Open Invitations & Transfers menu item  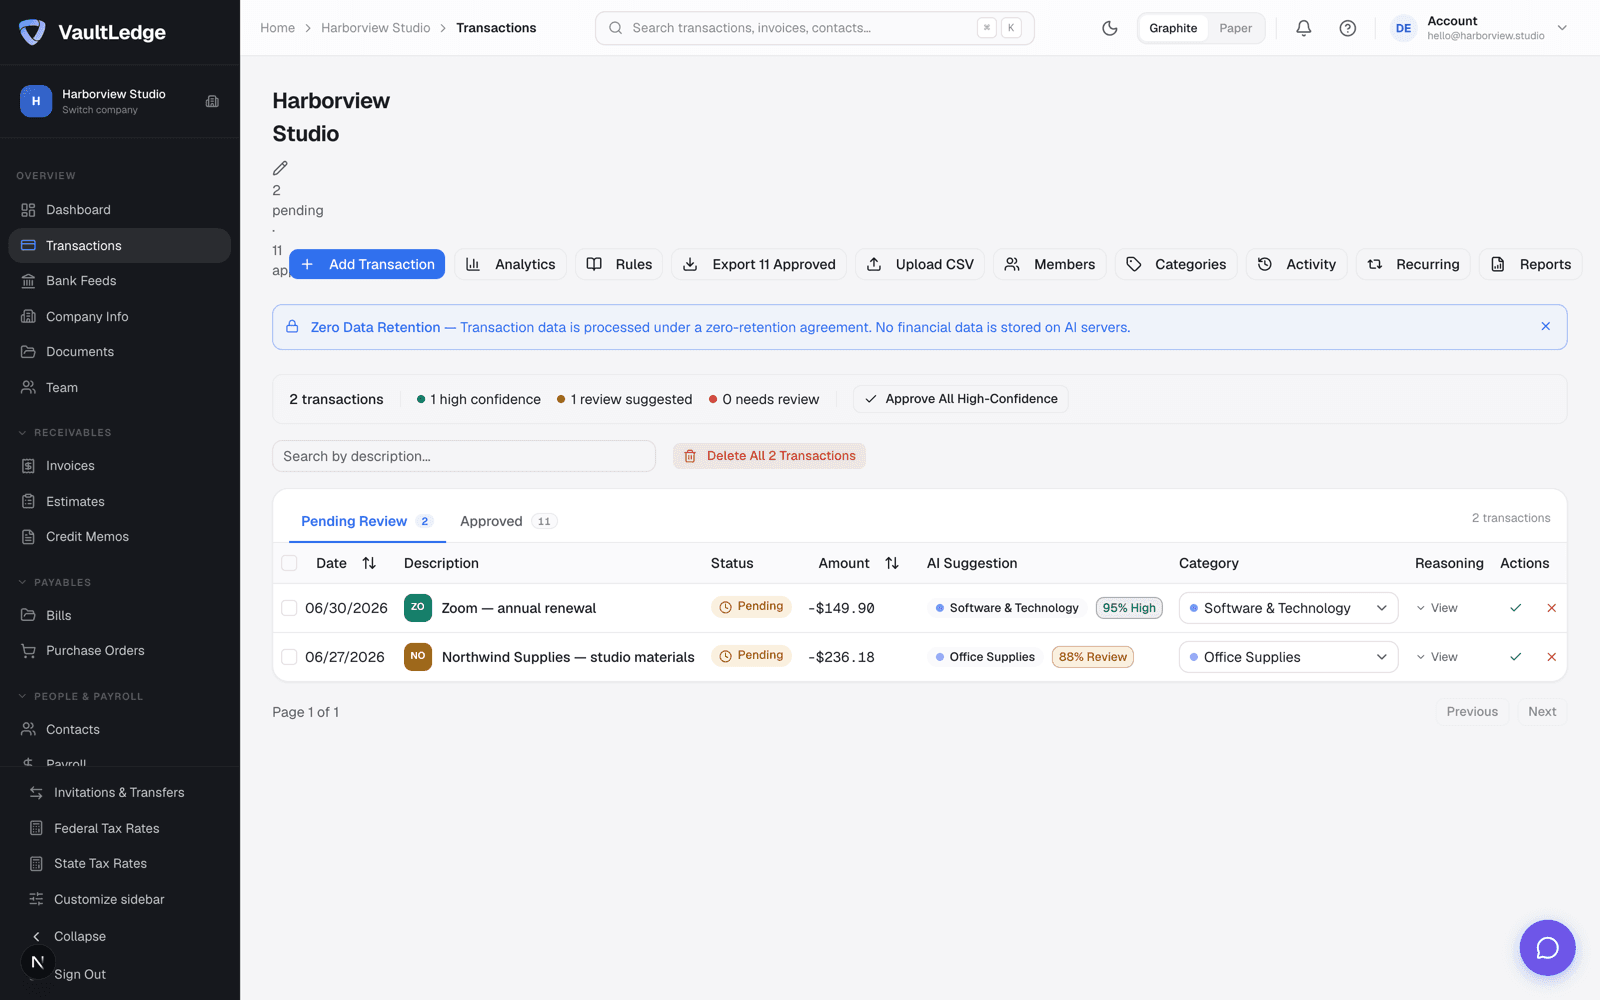click(119, 793)
